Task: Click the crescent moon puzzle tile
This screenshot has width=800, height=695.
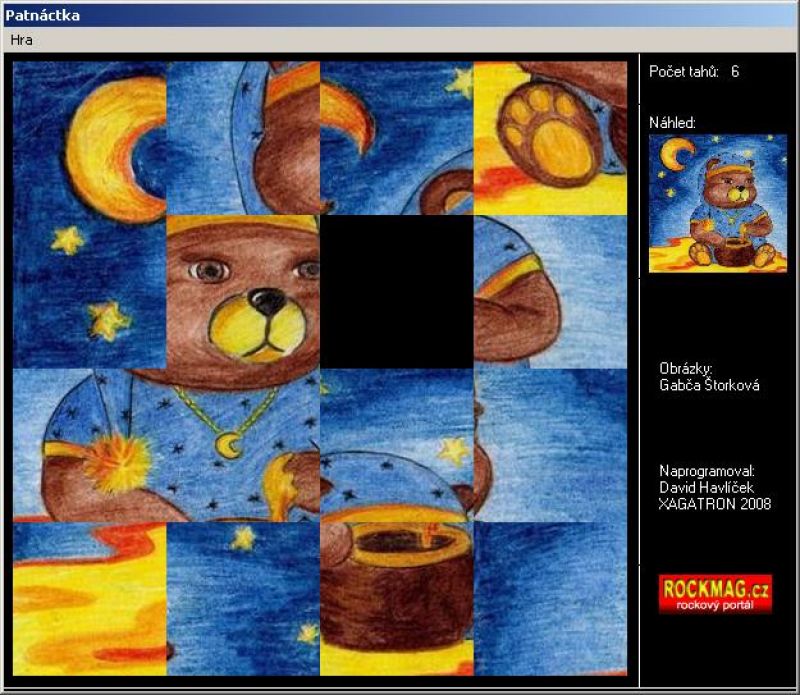Action: click(x=90, y=138)
